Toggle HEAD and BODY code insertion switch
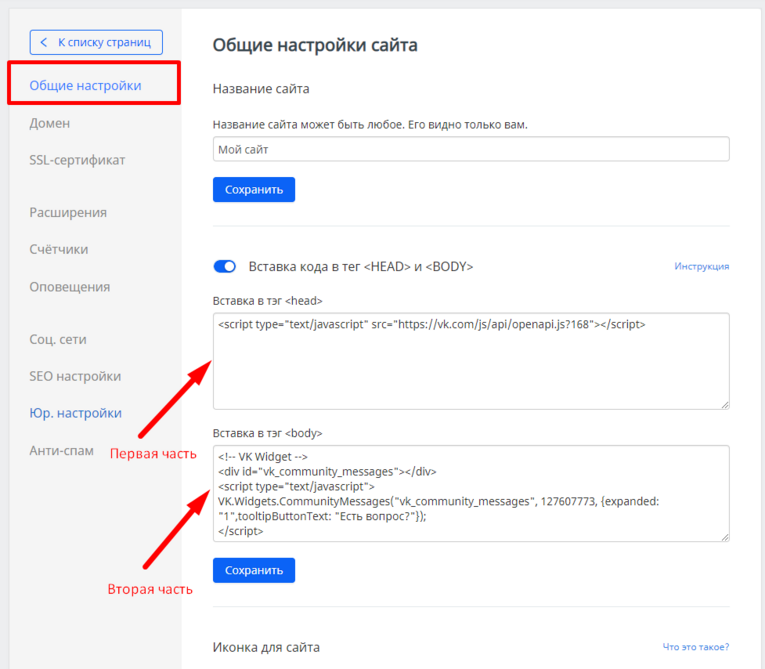The width and height of the screenshot is (765, 669). click(x=224, y=266)
